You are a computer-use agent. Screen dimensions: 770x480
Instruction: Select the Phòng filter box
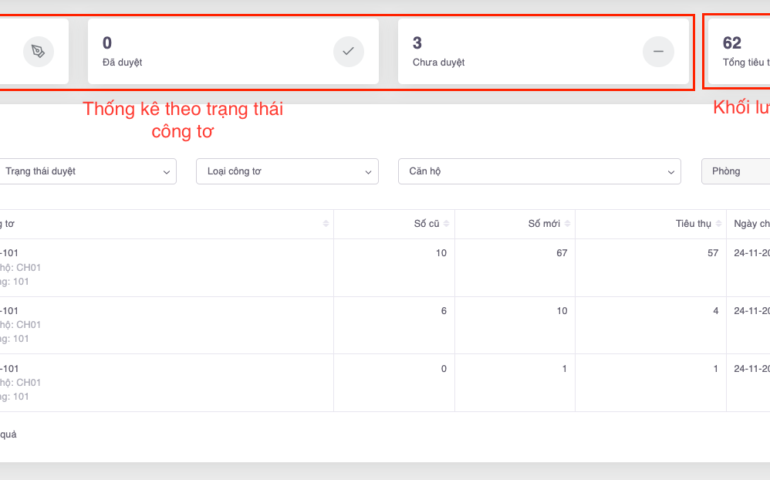point(735,171)
